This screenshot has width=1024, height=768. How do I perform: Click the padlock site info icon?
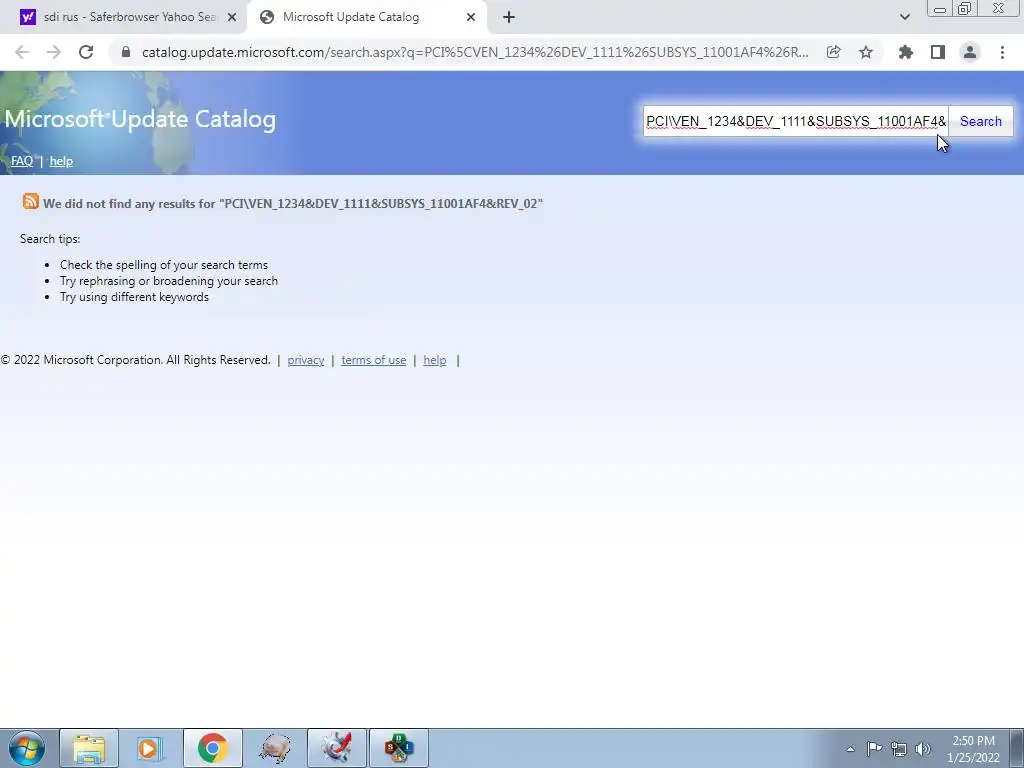coord(126,52)
